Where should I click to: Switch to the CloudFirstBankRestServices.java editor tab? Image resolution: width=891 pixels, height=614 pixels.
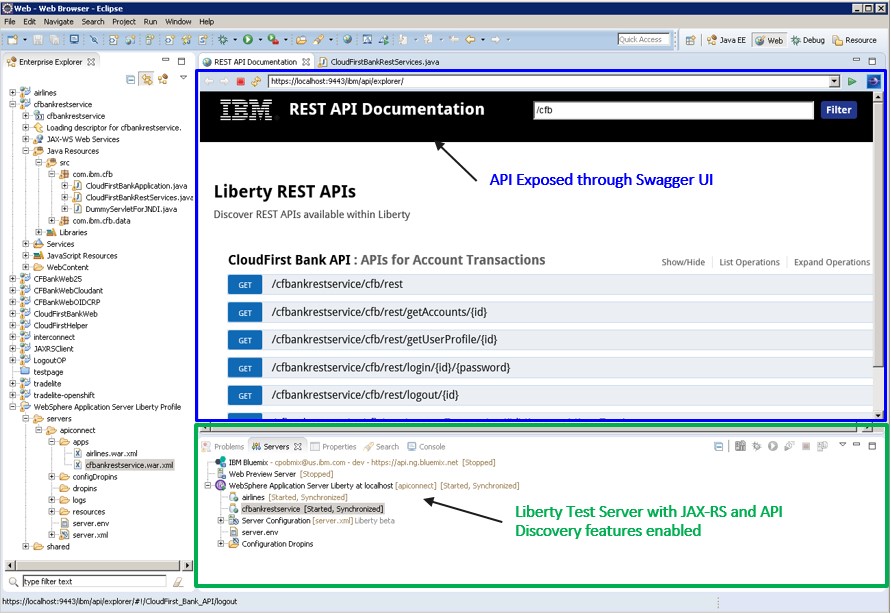pos(383,60)
